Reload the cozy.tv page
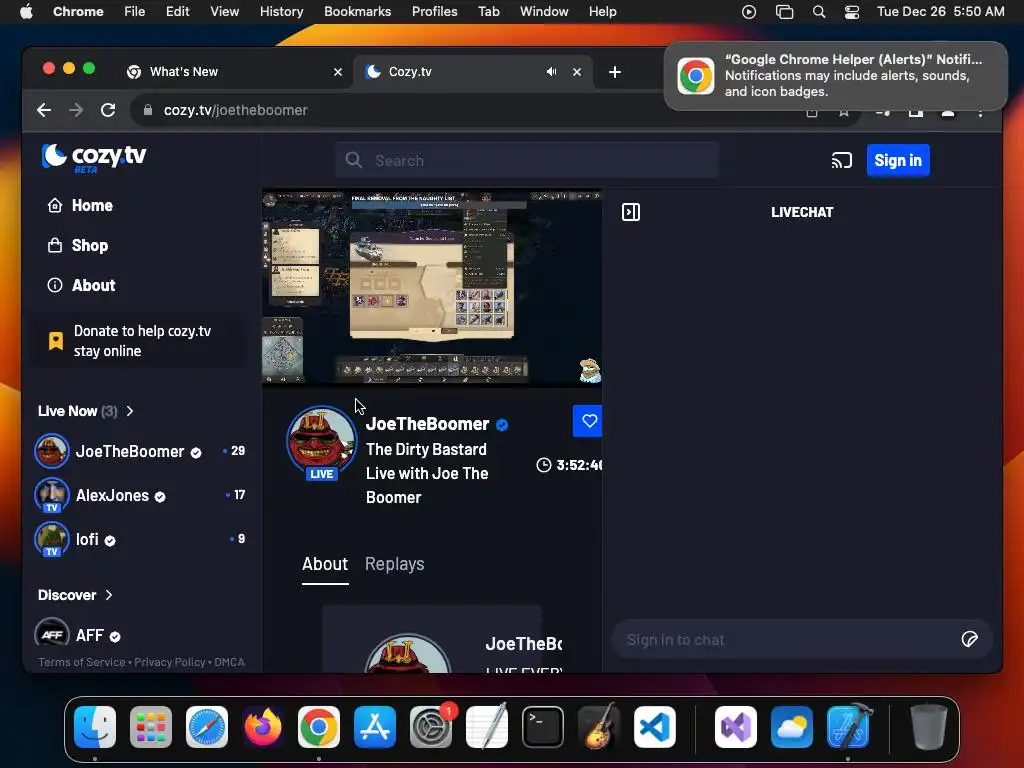Screen dimensions: 1024x768 (x=108, y=110)
